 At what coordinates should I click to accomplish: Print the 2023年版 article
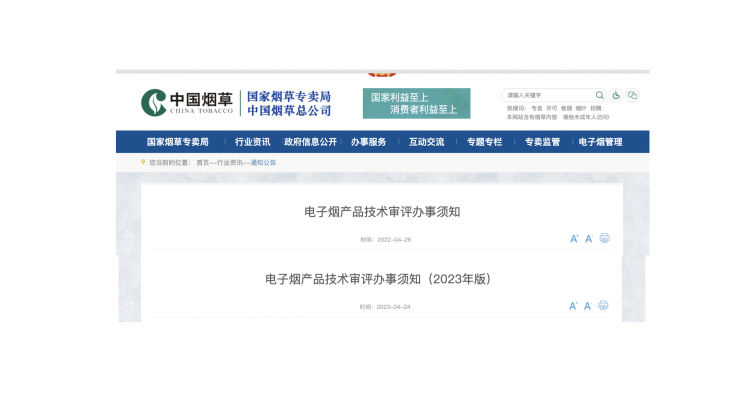(603, 305)
